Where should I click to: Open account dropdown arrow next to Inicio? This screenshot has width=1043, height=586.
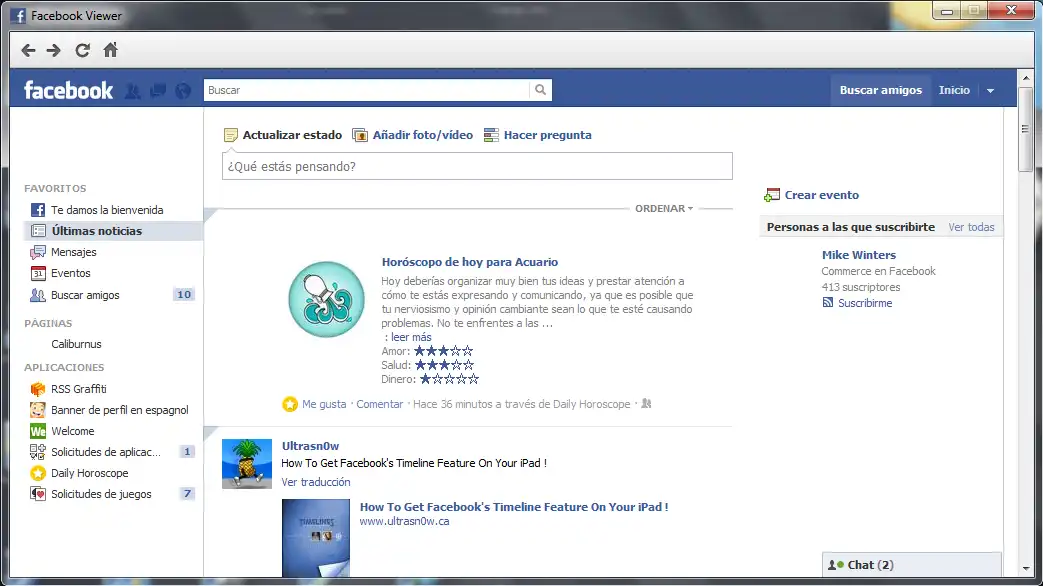pos(990,90)
